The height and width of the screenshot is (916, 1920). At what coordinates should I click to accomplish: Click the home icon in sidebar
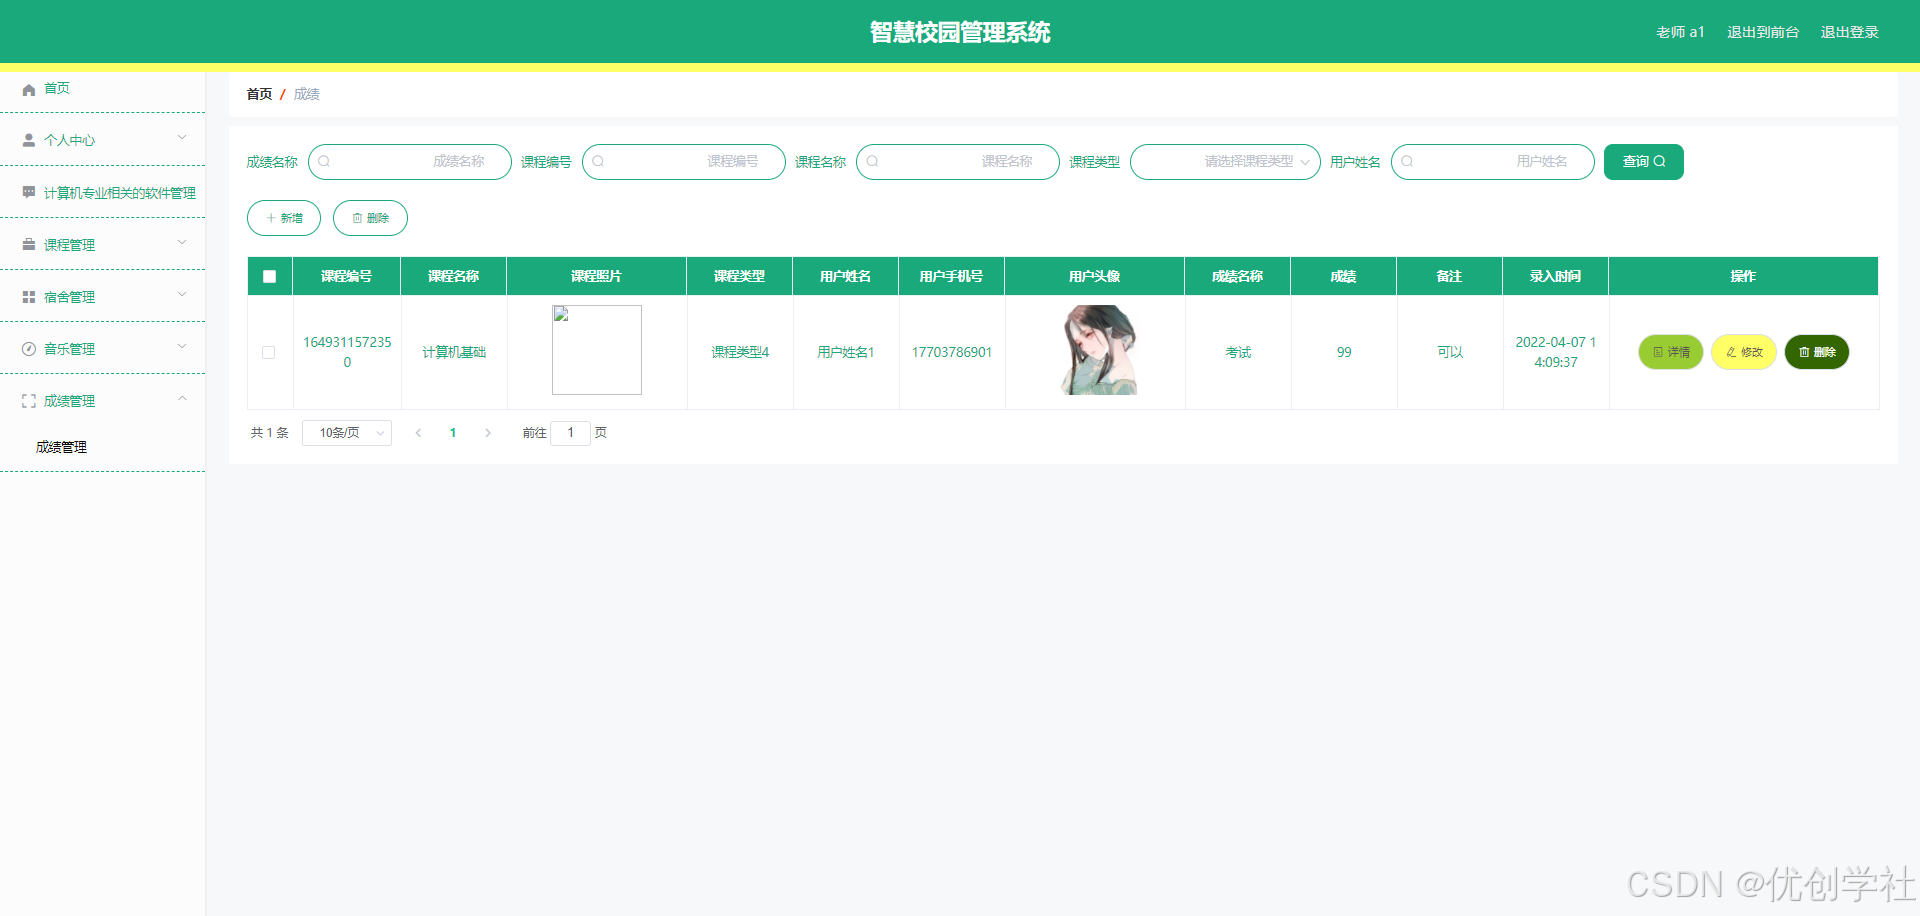coord(29,89)
